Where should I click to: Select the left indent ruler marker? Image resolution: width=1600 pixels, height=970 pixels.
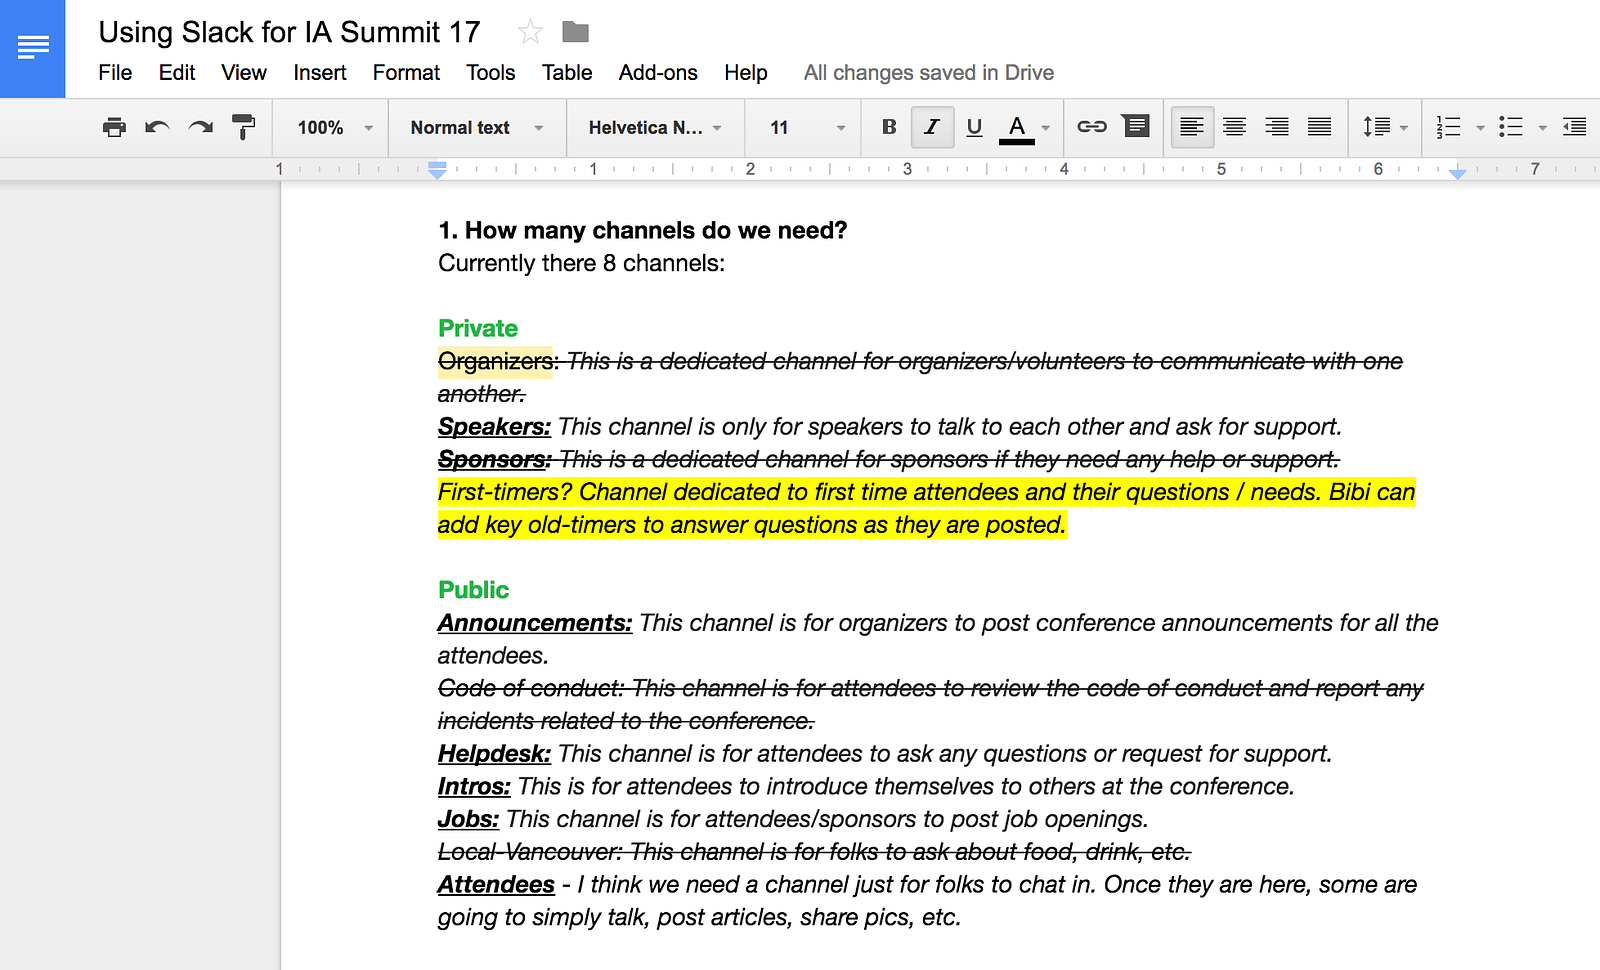click(x=437, y=171)
